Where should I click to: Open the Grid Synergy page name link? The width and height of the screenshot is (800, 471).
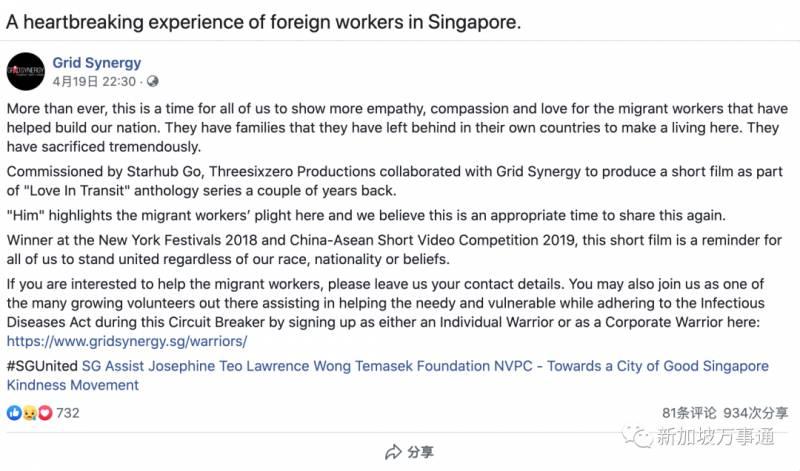pos(97,63)
